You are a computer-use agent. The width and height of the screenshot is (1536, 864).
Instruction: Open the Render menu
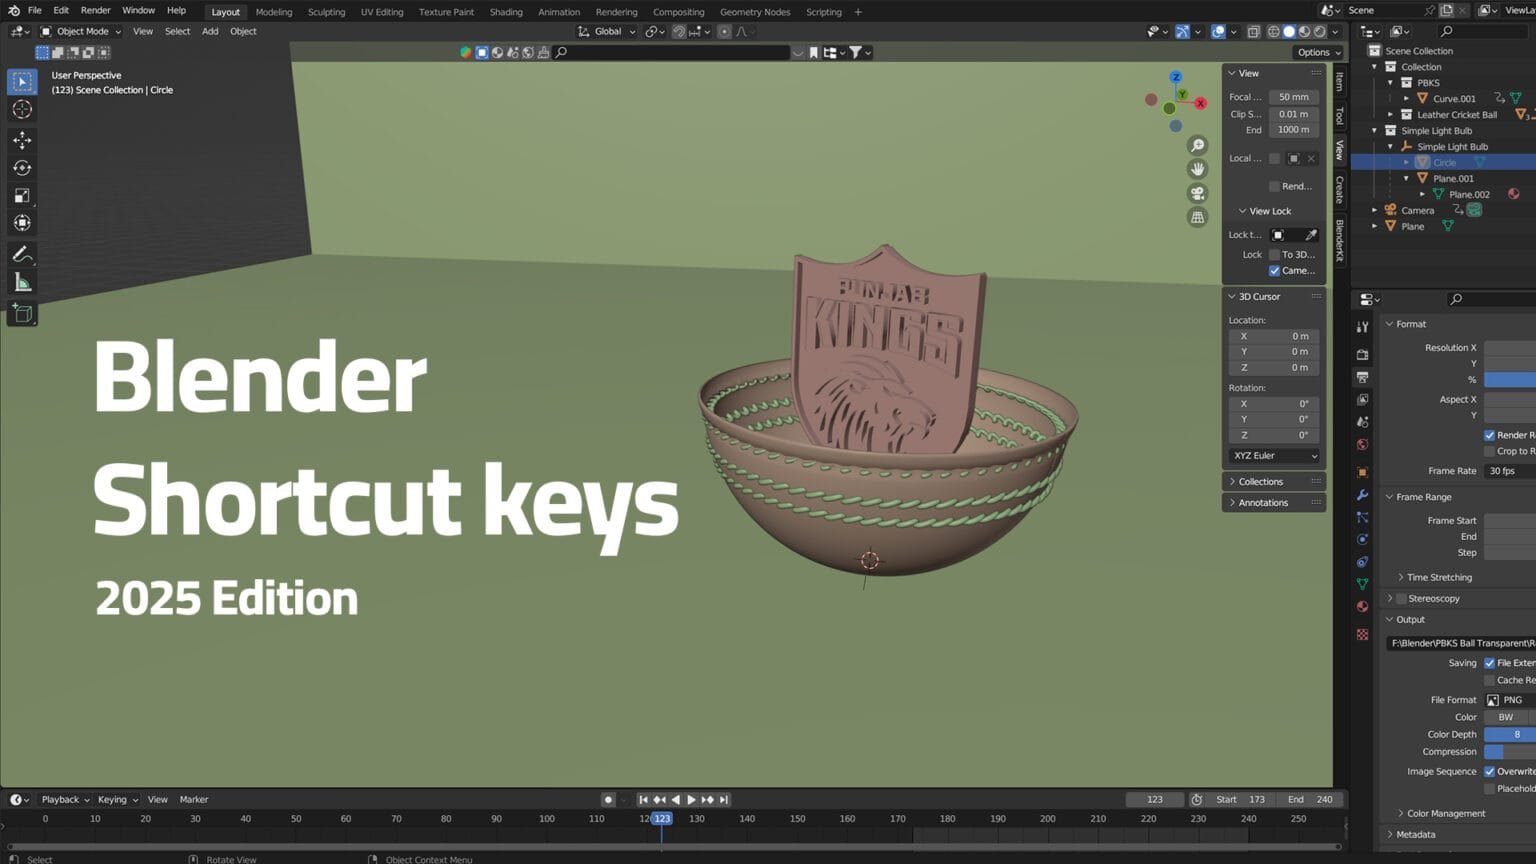(95, 11)
